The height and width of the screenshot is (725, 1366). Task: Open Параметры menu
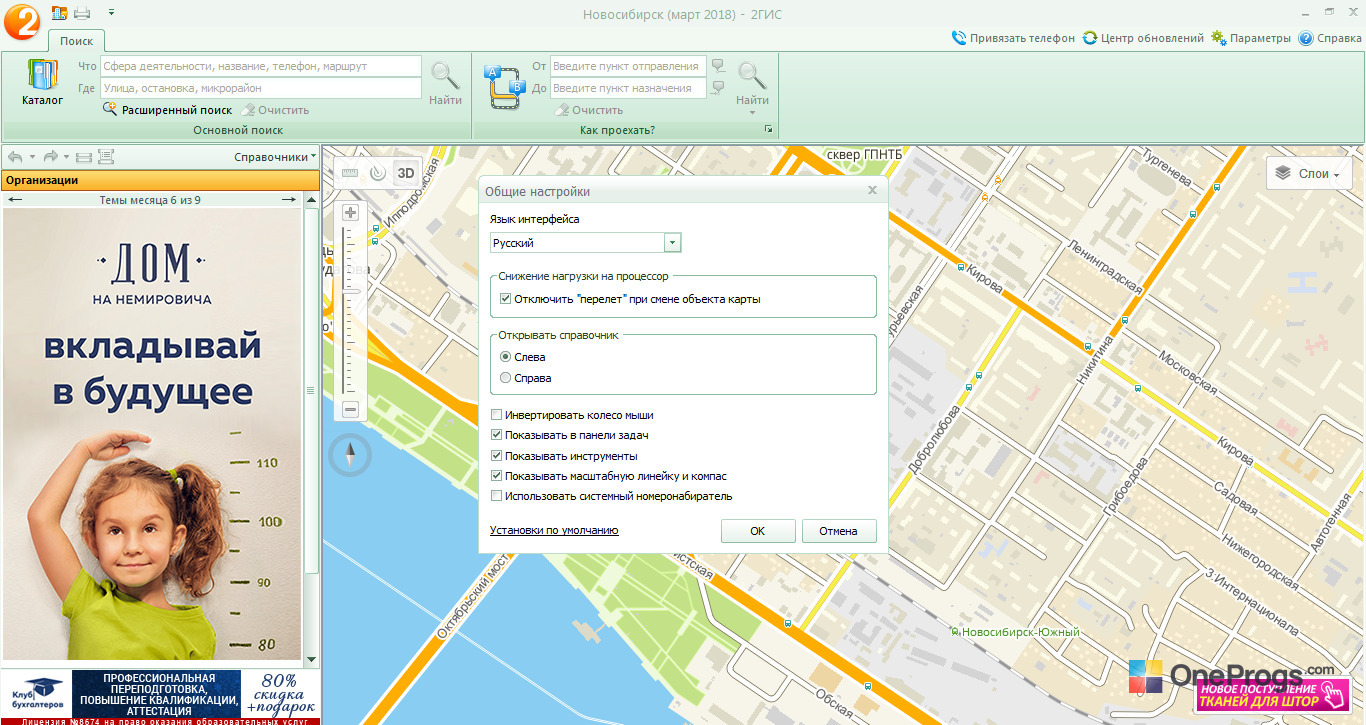(x=1251, y=38)
